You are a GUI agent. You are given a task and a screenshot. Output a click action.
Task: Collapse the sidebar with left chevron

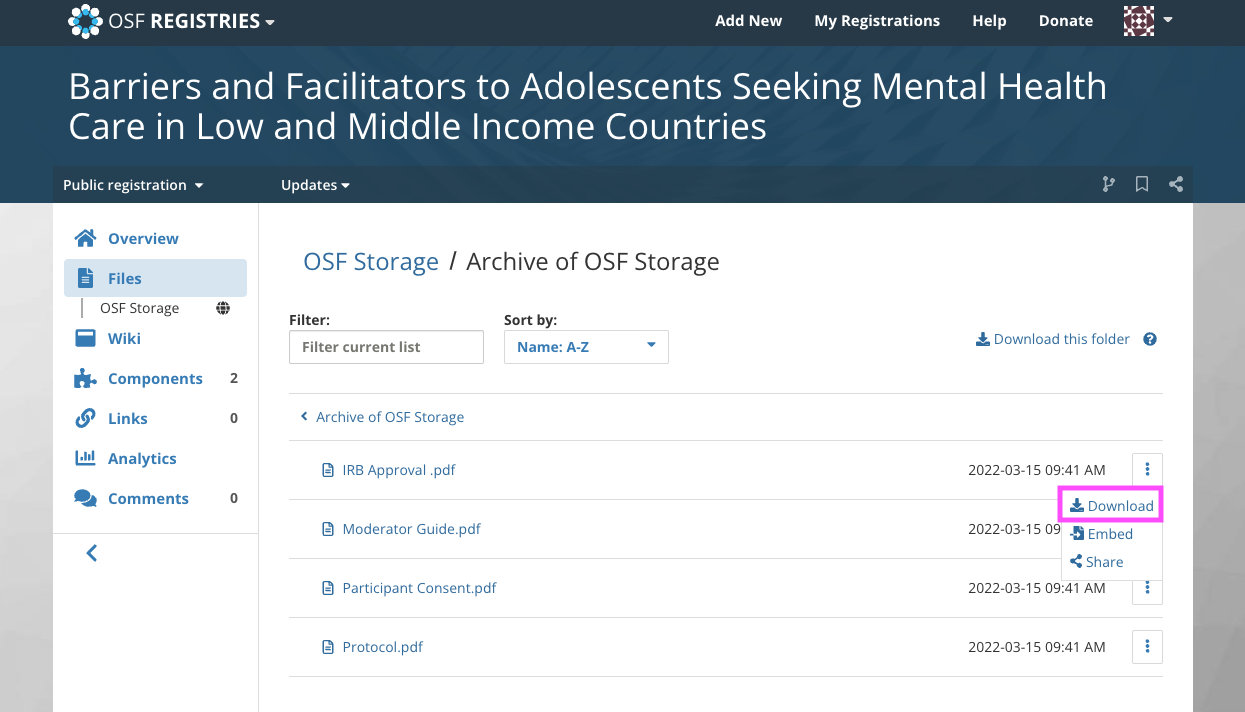(92, 552)
